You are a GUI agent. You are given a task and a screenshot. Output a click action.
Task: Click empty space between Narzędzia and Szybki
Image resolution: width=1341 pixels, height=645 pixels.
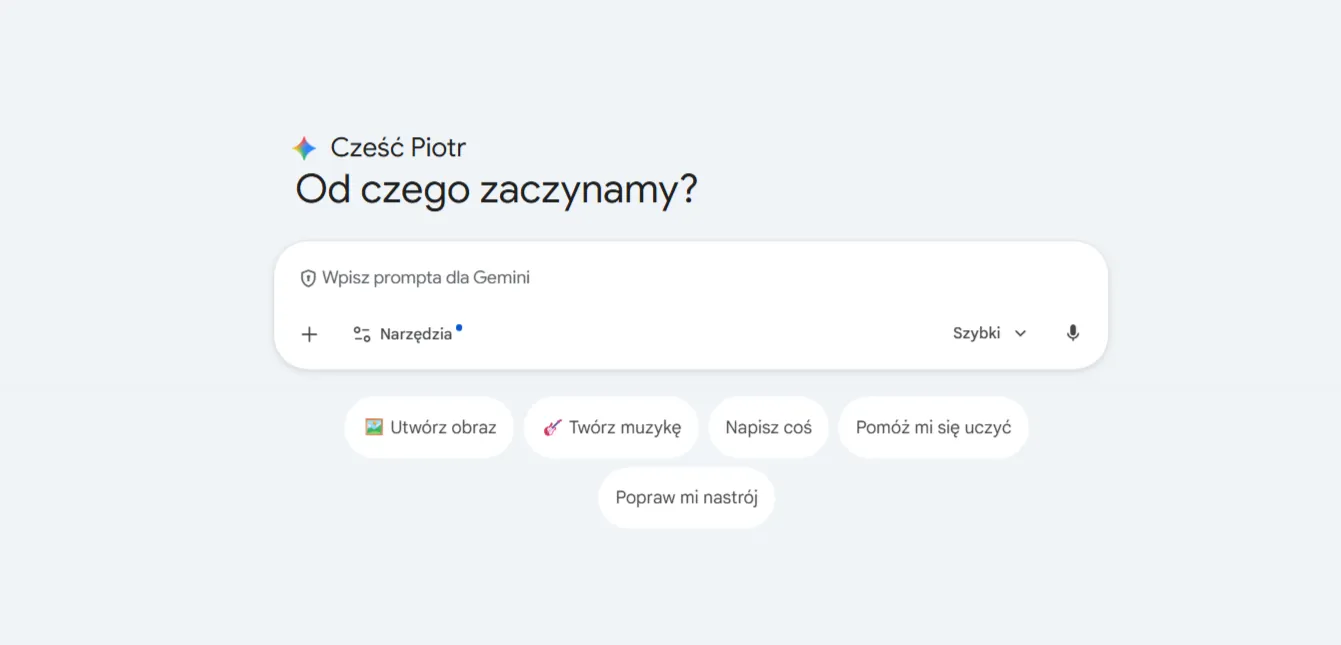point(700,334)
